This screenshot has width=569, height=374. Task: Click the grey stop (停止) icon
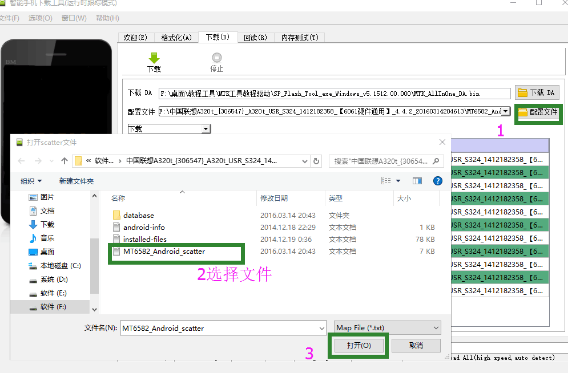(217, 58)
